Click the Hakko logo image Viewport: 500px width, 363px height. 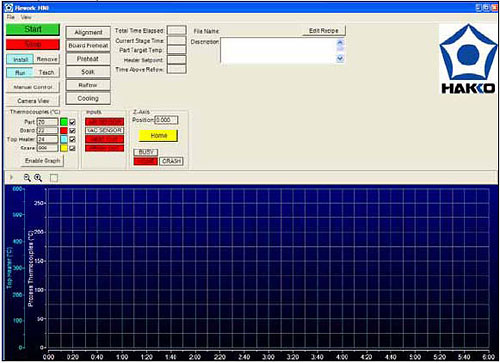pyautogui.click(x=468, y=59)
